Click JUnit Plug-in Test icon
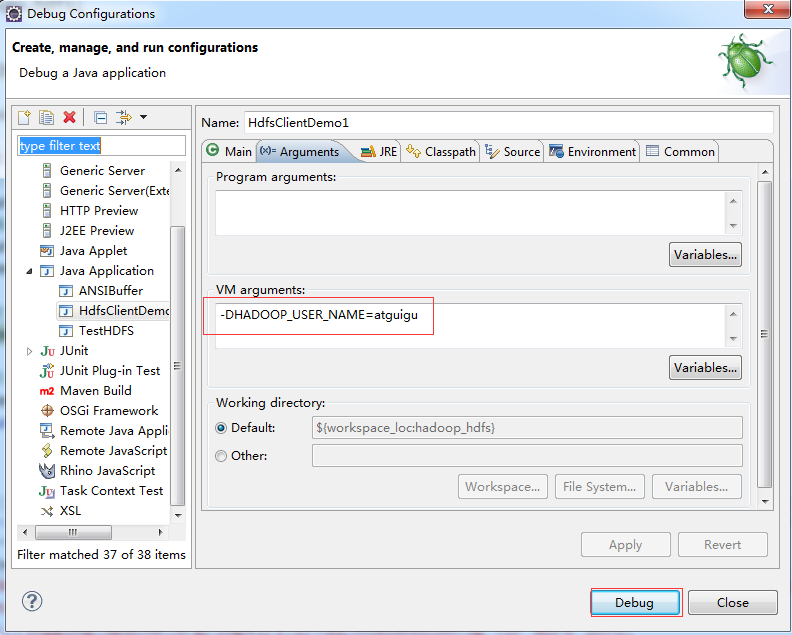Image resolution: width=792 pixels, height=635 pixels. [46, 371]
